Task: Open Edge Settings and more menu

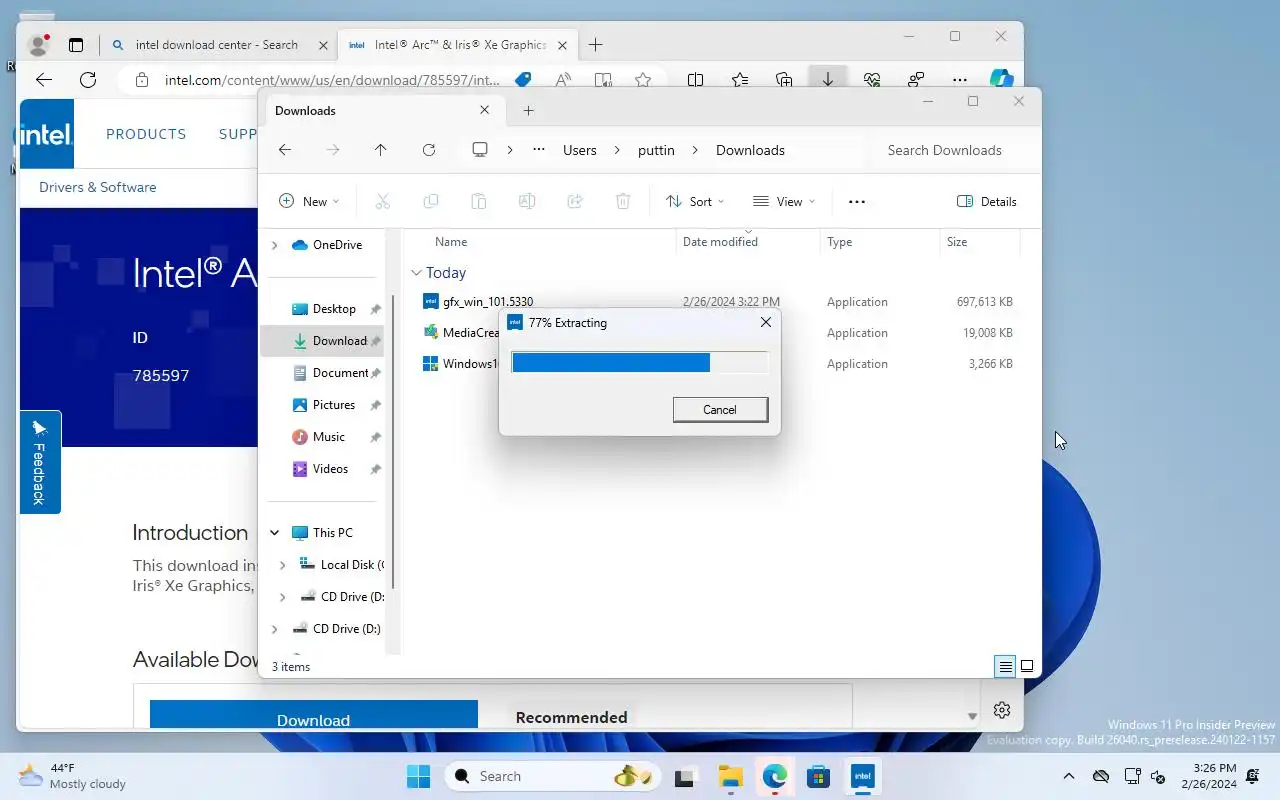Action: click(960, 80)
